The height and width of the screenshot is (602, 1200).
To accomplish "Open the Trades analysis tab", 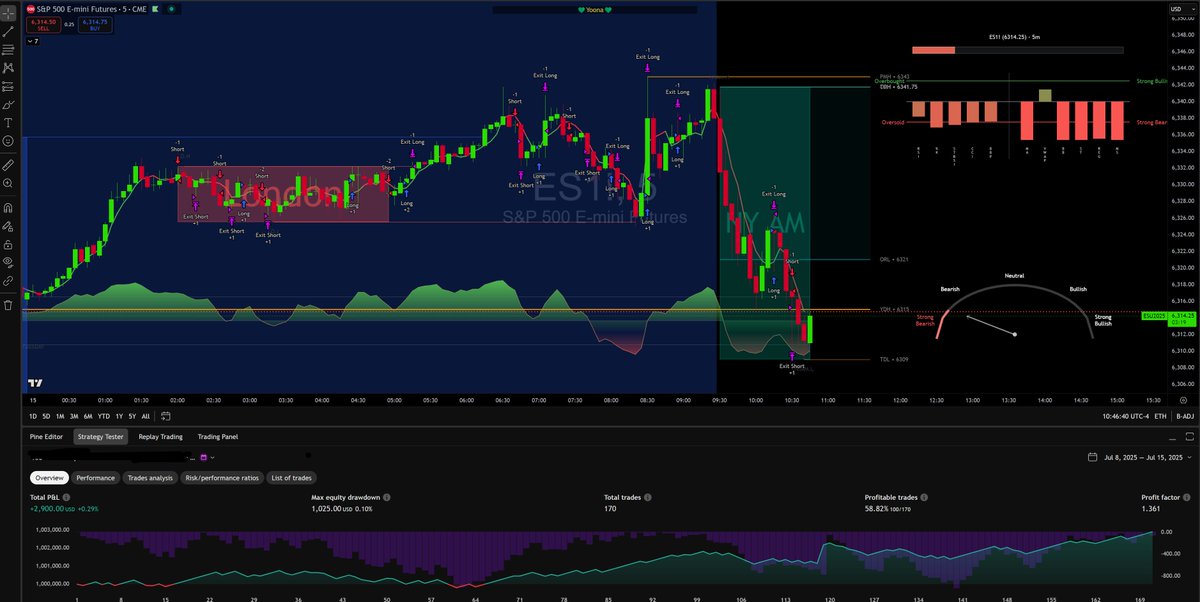I will pos(149,478).
